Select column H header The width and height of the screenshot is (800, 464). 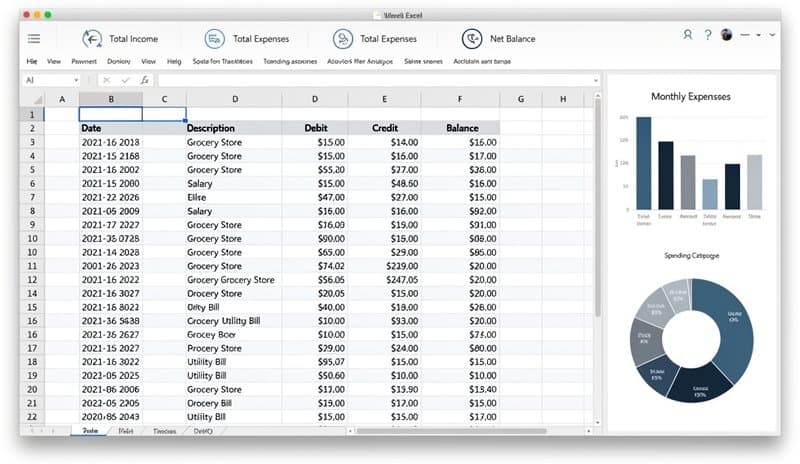point(563,100)
